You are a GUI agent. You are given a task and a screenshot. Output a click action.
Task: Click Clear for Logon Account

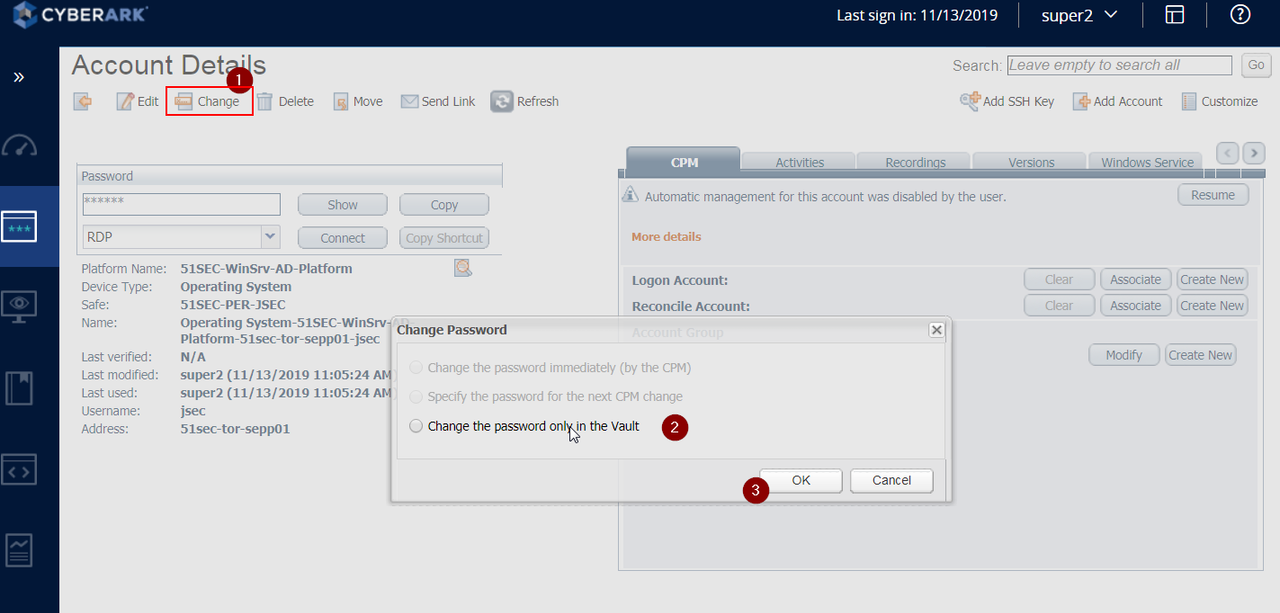click(1058, 279)
